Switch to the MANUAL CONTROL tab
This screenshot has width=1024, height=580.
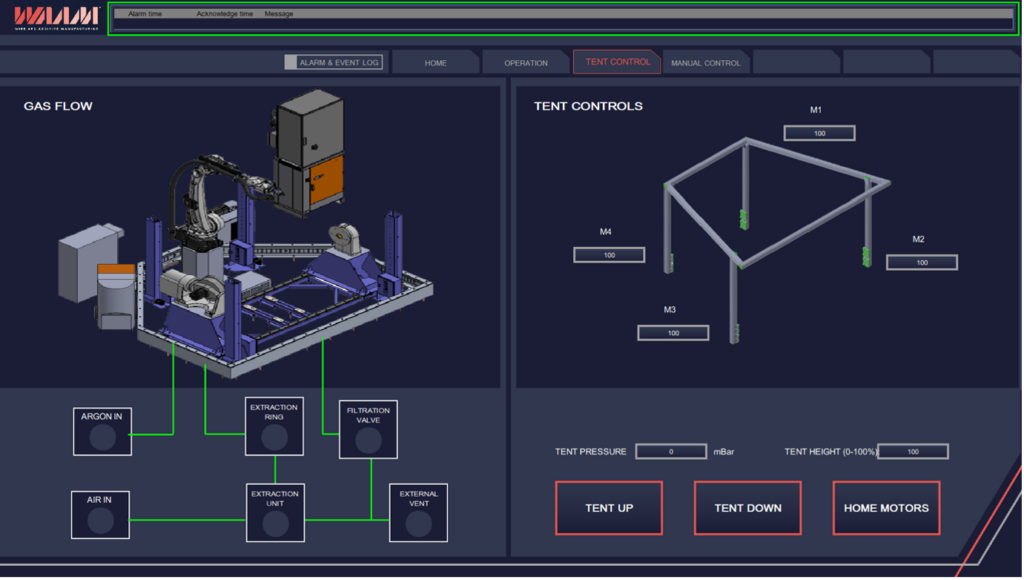click(707, 62)
